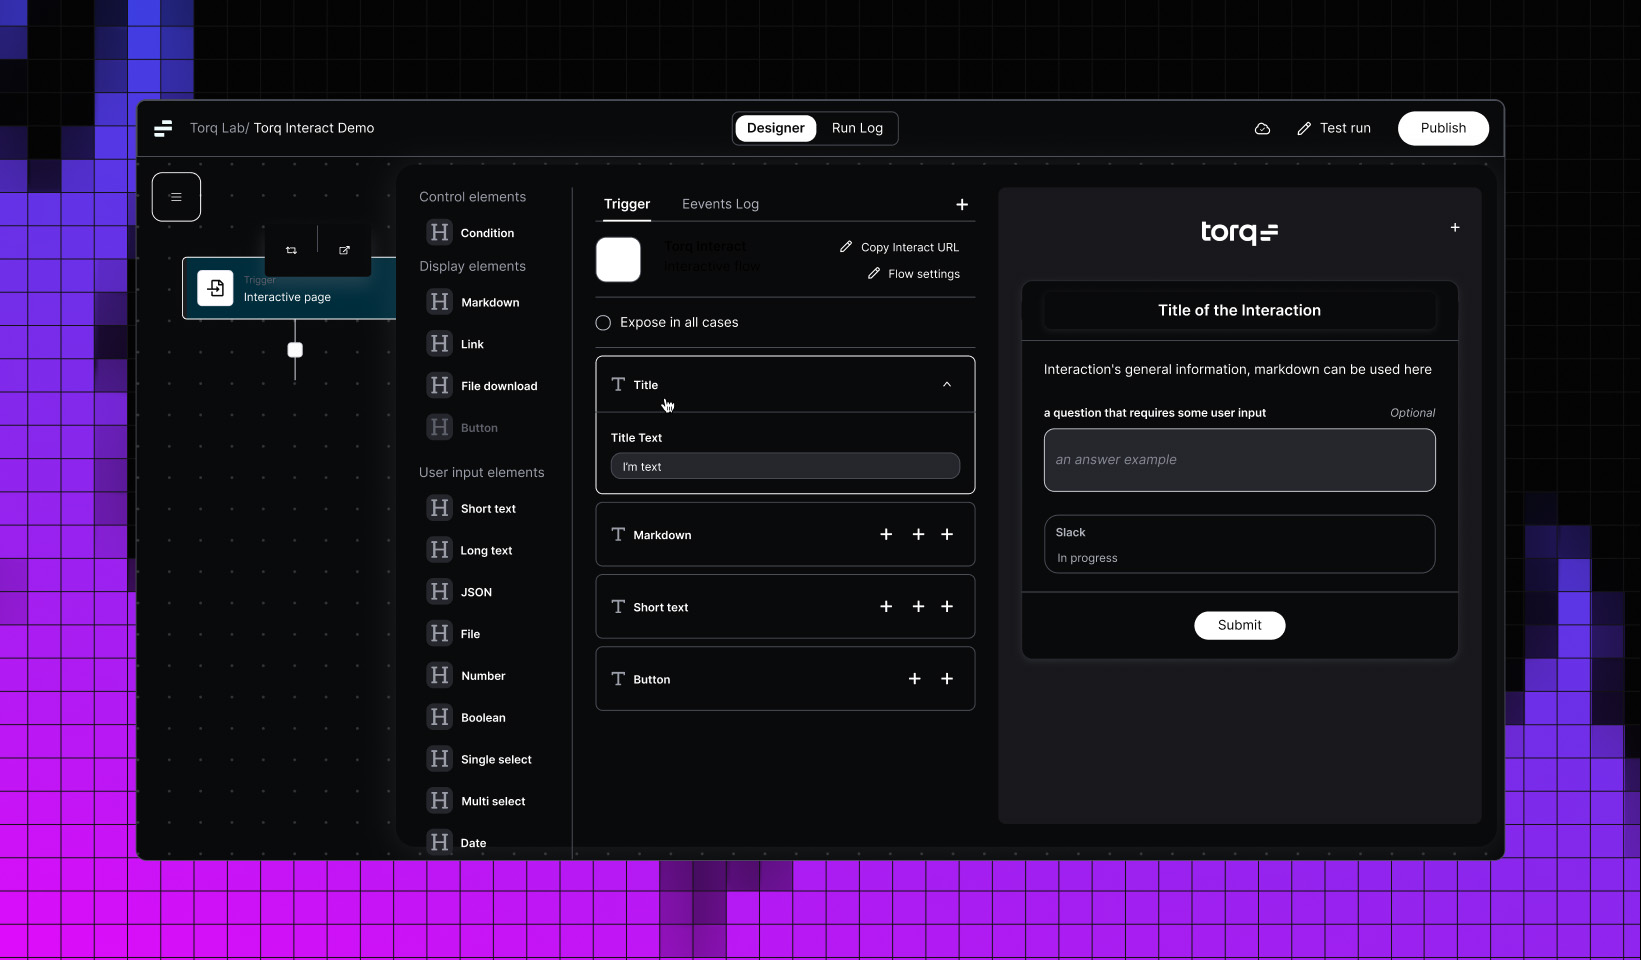Click the white flow color swatch square
Viewport: 1641px width, 960px height.
618,260
